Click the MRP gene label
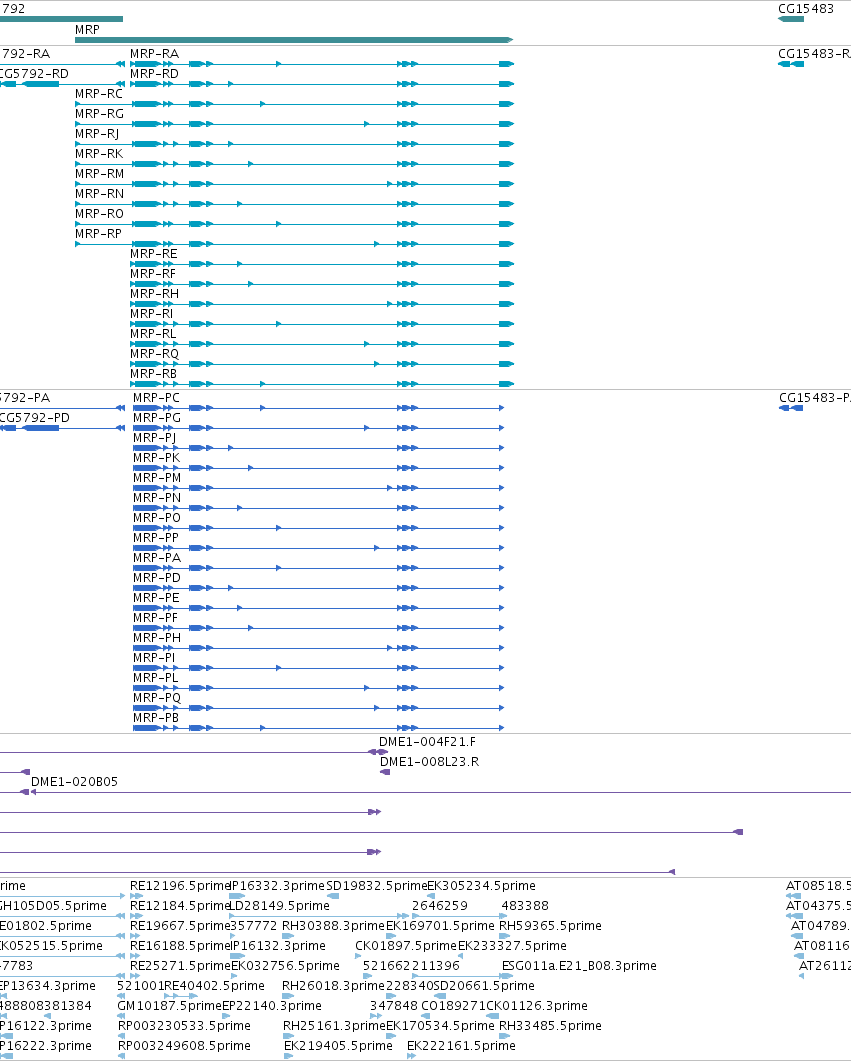This screenshot has width=851, height=1061. tap(87, 30)
